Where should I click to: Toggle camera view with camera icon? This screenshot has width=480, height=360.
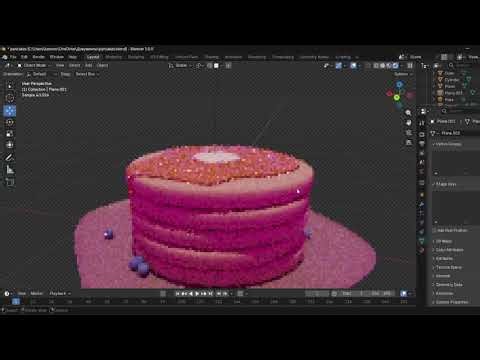[x=409, y=133]
